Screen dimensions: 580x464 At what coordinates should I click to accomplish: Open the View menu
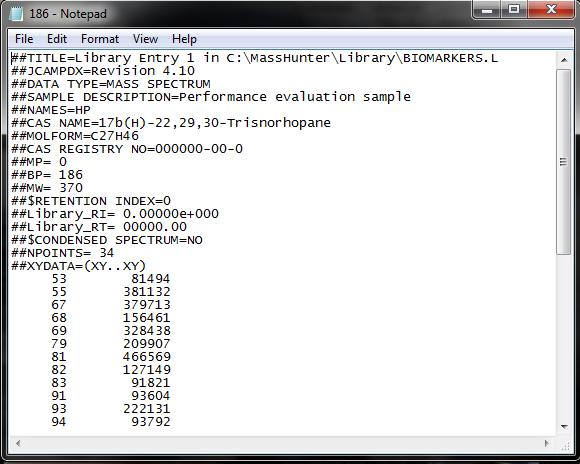pos(145,39)
